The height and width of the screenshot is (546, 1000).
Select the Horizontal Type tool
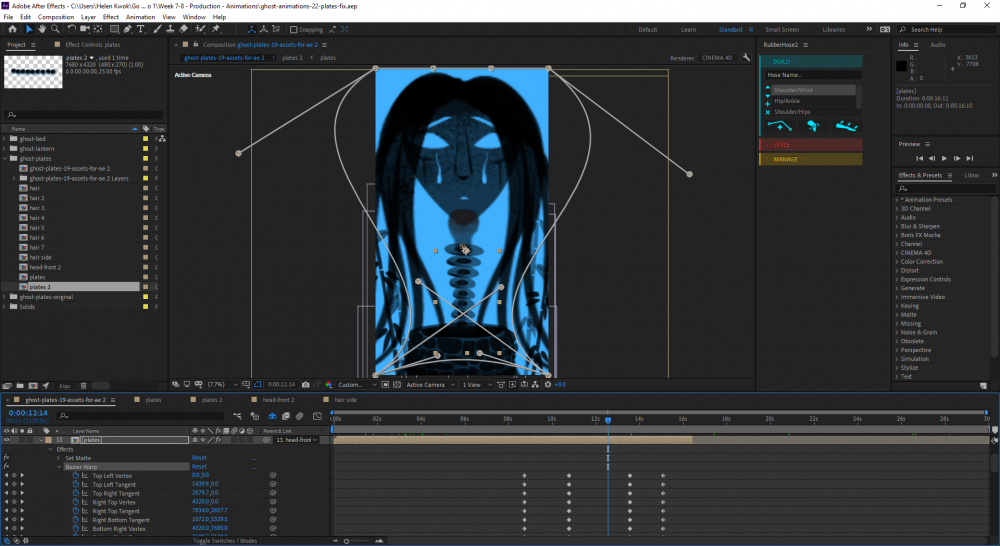click(141, 29)
